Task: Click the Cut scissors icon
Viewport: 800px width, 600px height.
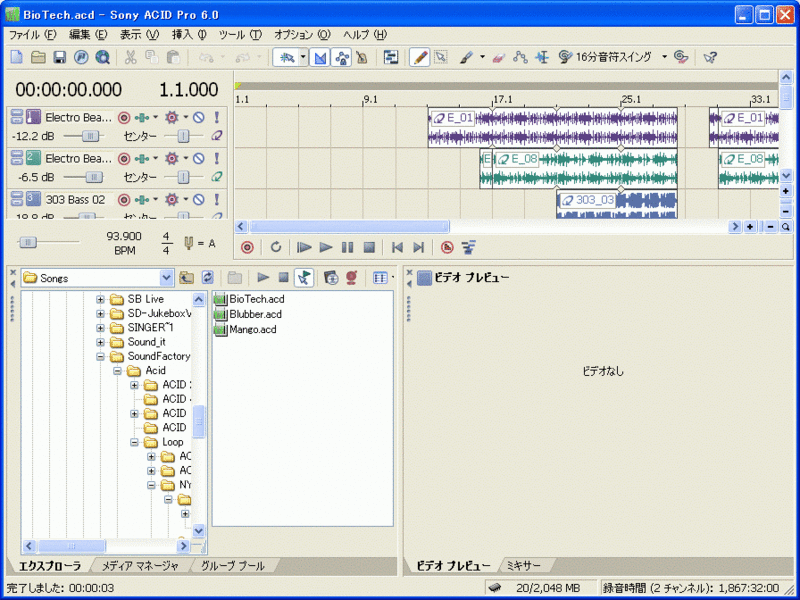Action: 131,57
